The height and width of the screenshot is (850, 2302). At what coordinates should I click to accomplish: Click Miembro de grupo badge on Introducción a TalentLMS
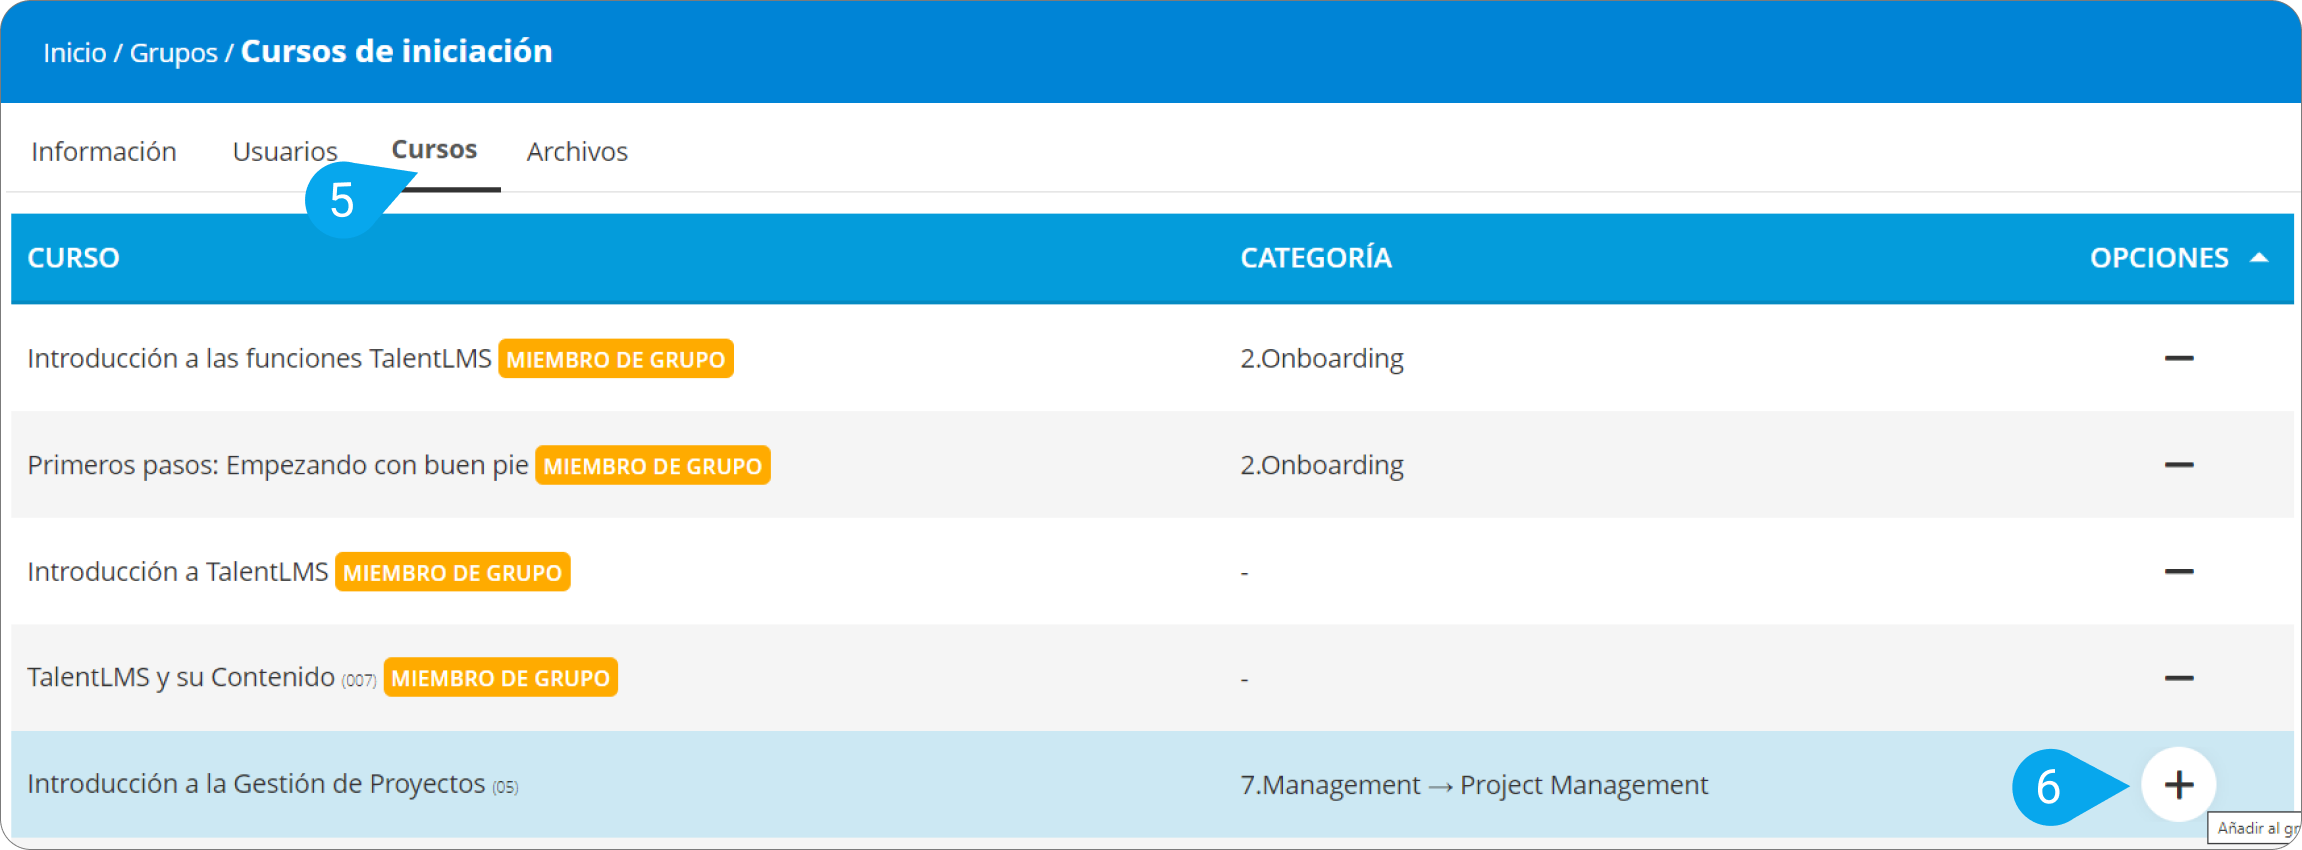pyautogui.click(x=453, y=572)
